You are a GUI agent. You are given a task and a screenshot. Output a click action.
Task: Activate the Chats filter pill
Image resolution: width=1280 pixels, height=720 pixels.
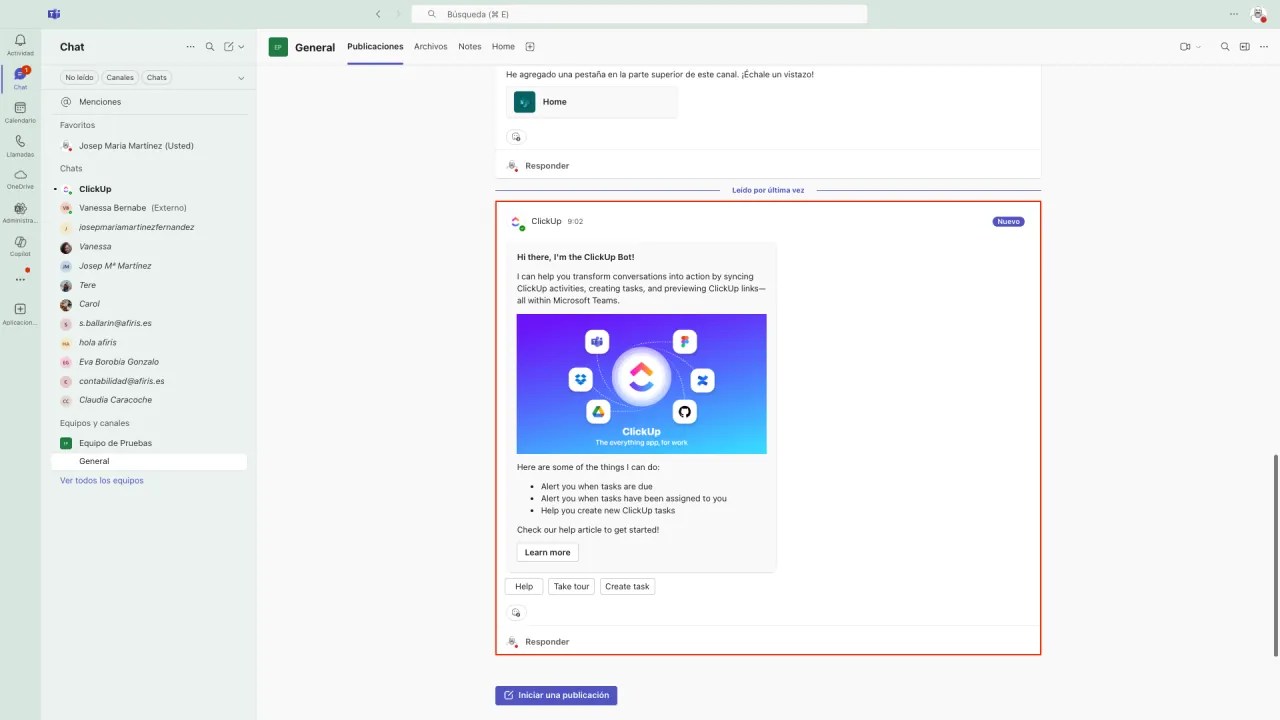(156, 77)
